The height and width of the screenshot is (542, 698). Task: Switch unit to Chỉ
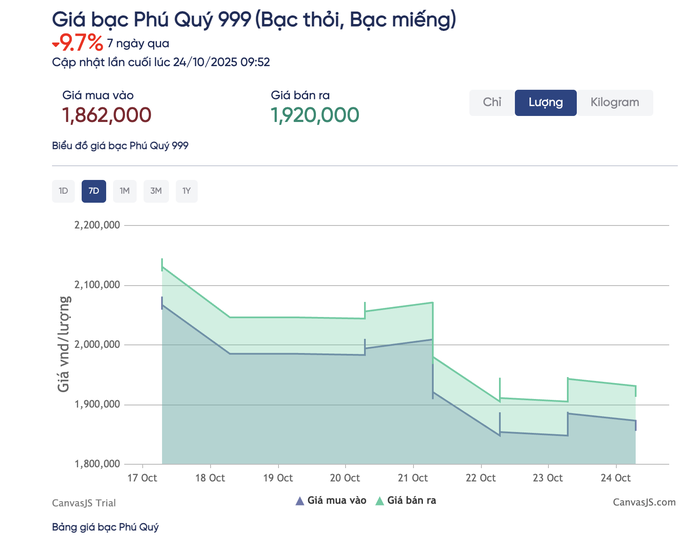(x=491, y=102)
